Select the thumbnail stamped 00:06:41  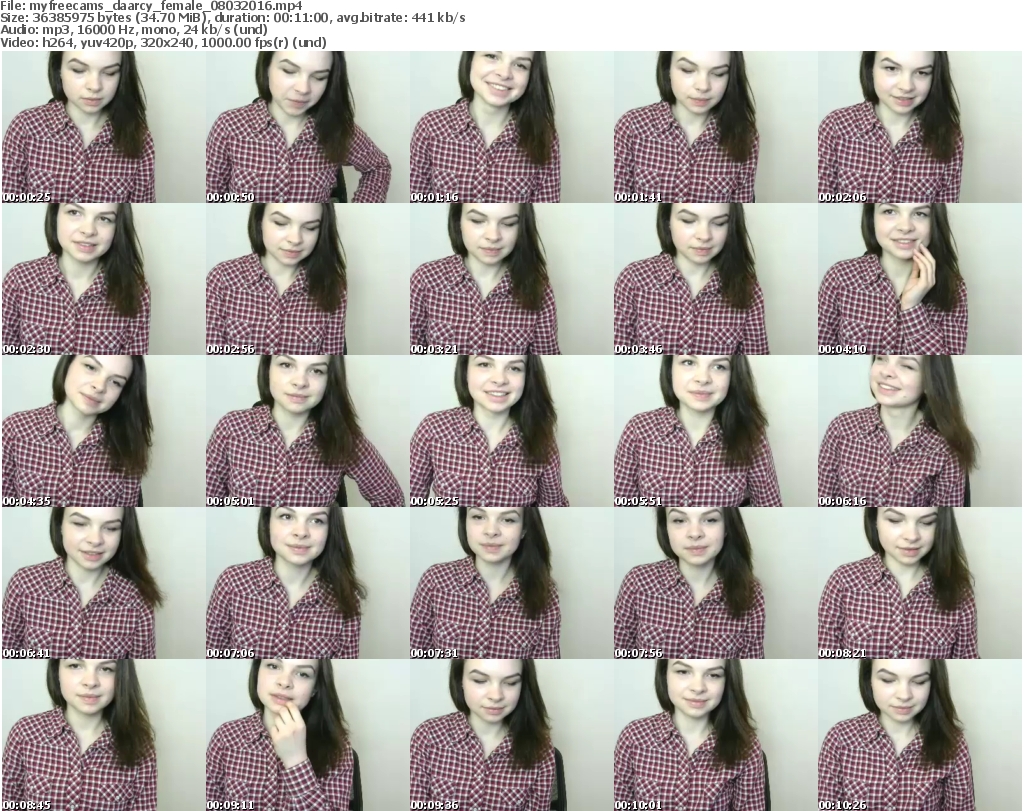(103, 583)
